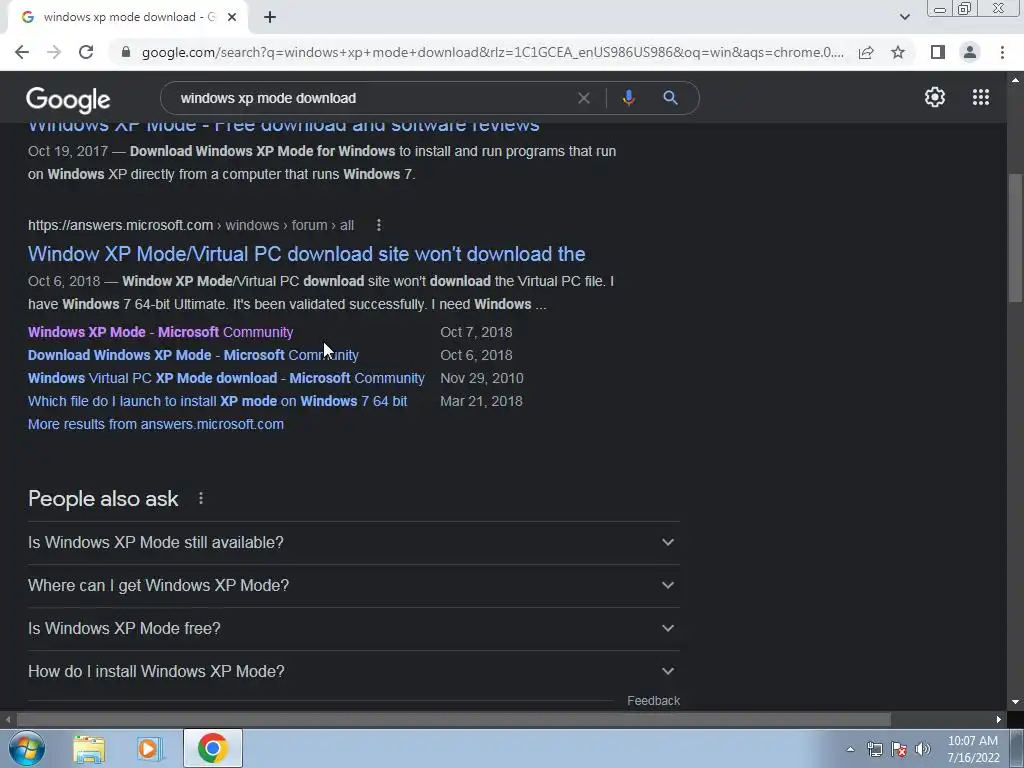
Task: Open 'Windows Virtual PC XP Mode download' link
Action: point(226,378)
